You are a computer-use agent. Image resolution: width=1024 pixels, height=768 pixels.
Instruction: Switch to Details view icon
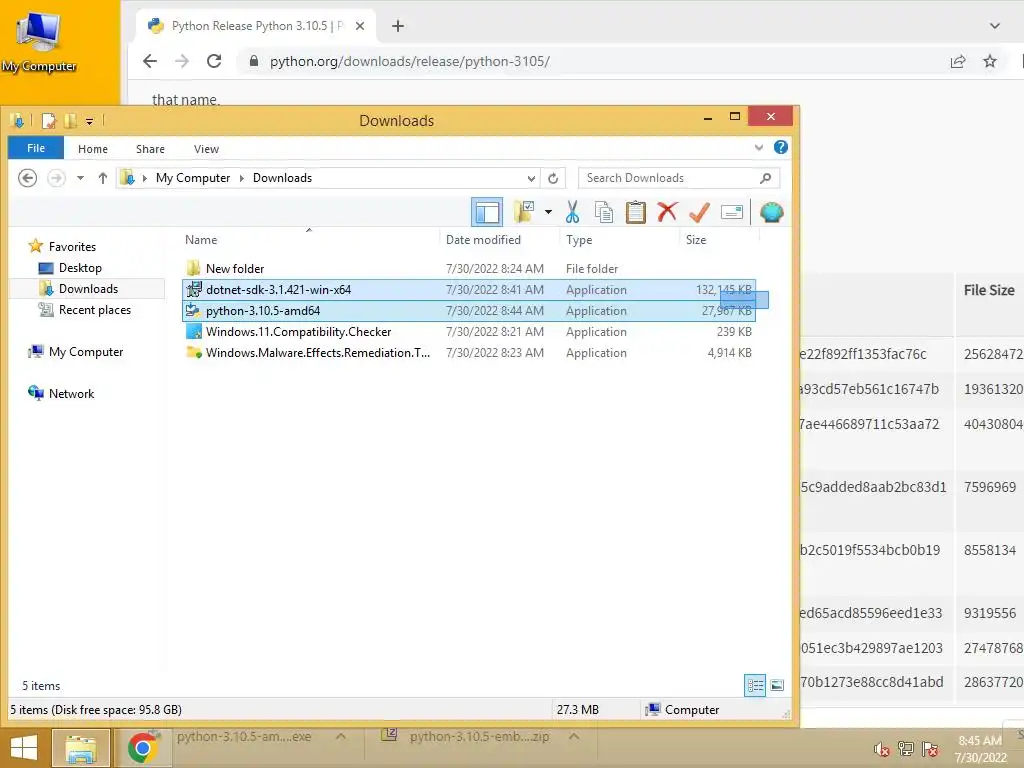pyautogui.click(x=755, y=685)
